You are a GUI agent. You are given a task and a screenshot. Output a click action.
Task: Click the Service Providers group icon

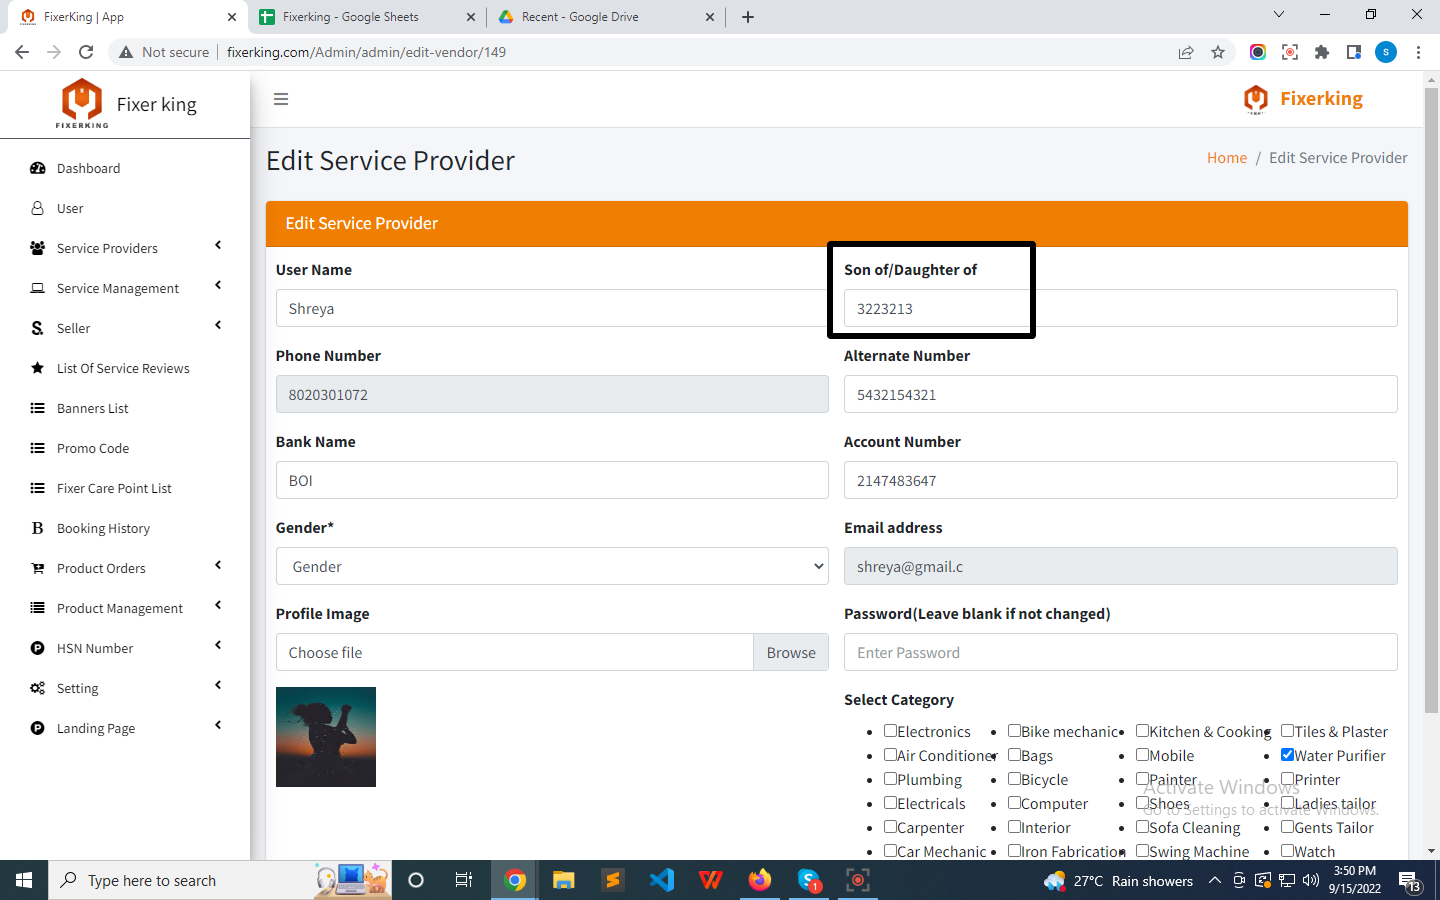(x=38, y=248)
